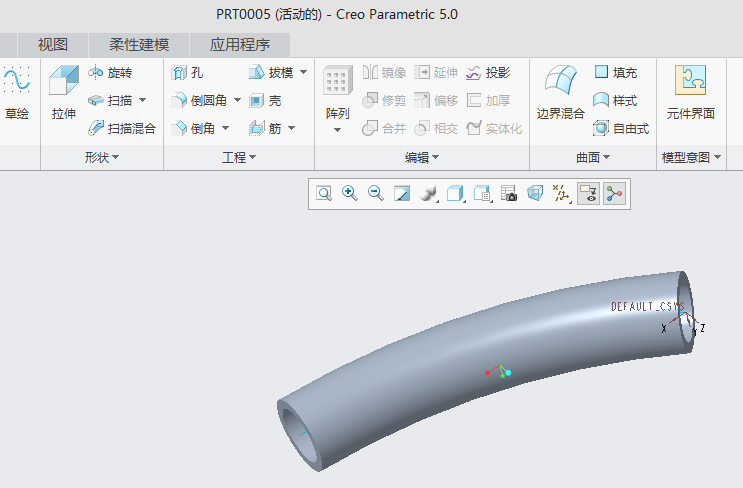Click the perspective view icon

(x=535, y=193)
